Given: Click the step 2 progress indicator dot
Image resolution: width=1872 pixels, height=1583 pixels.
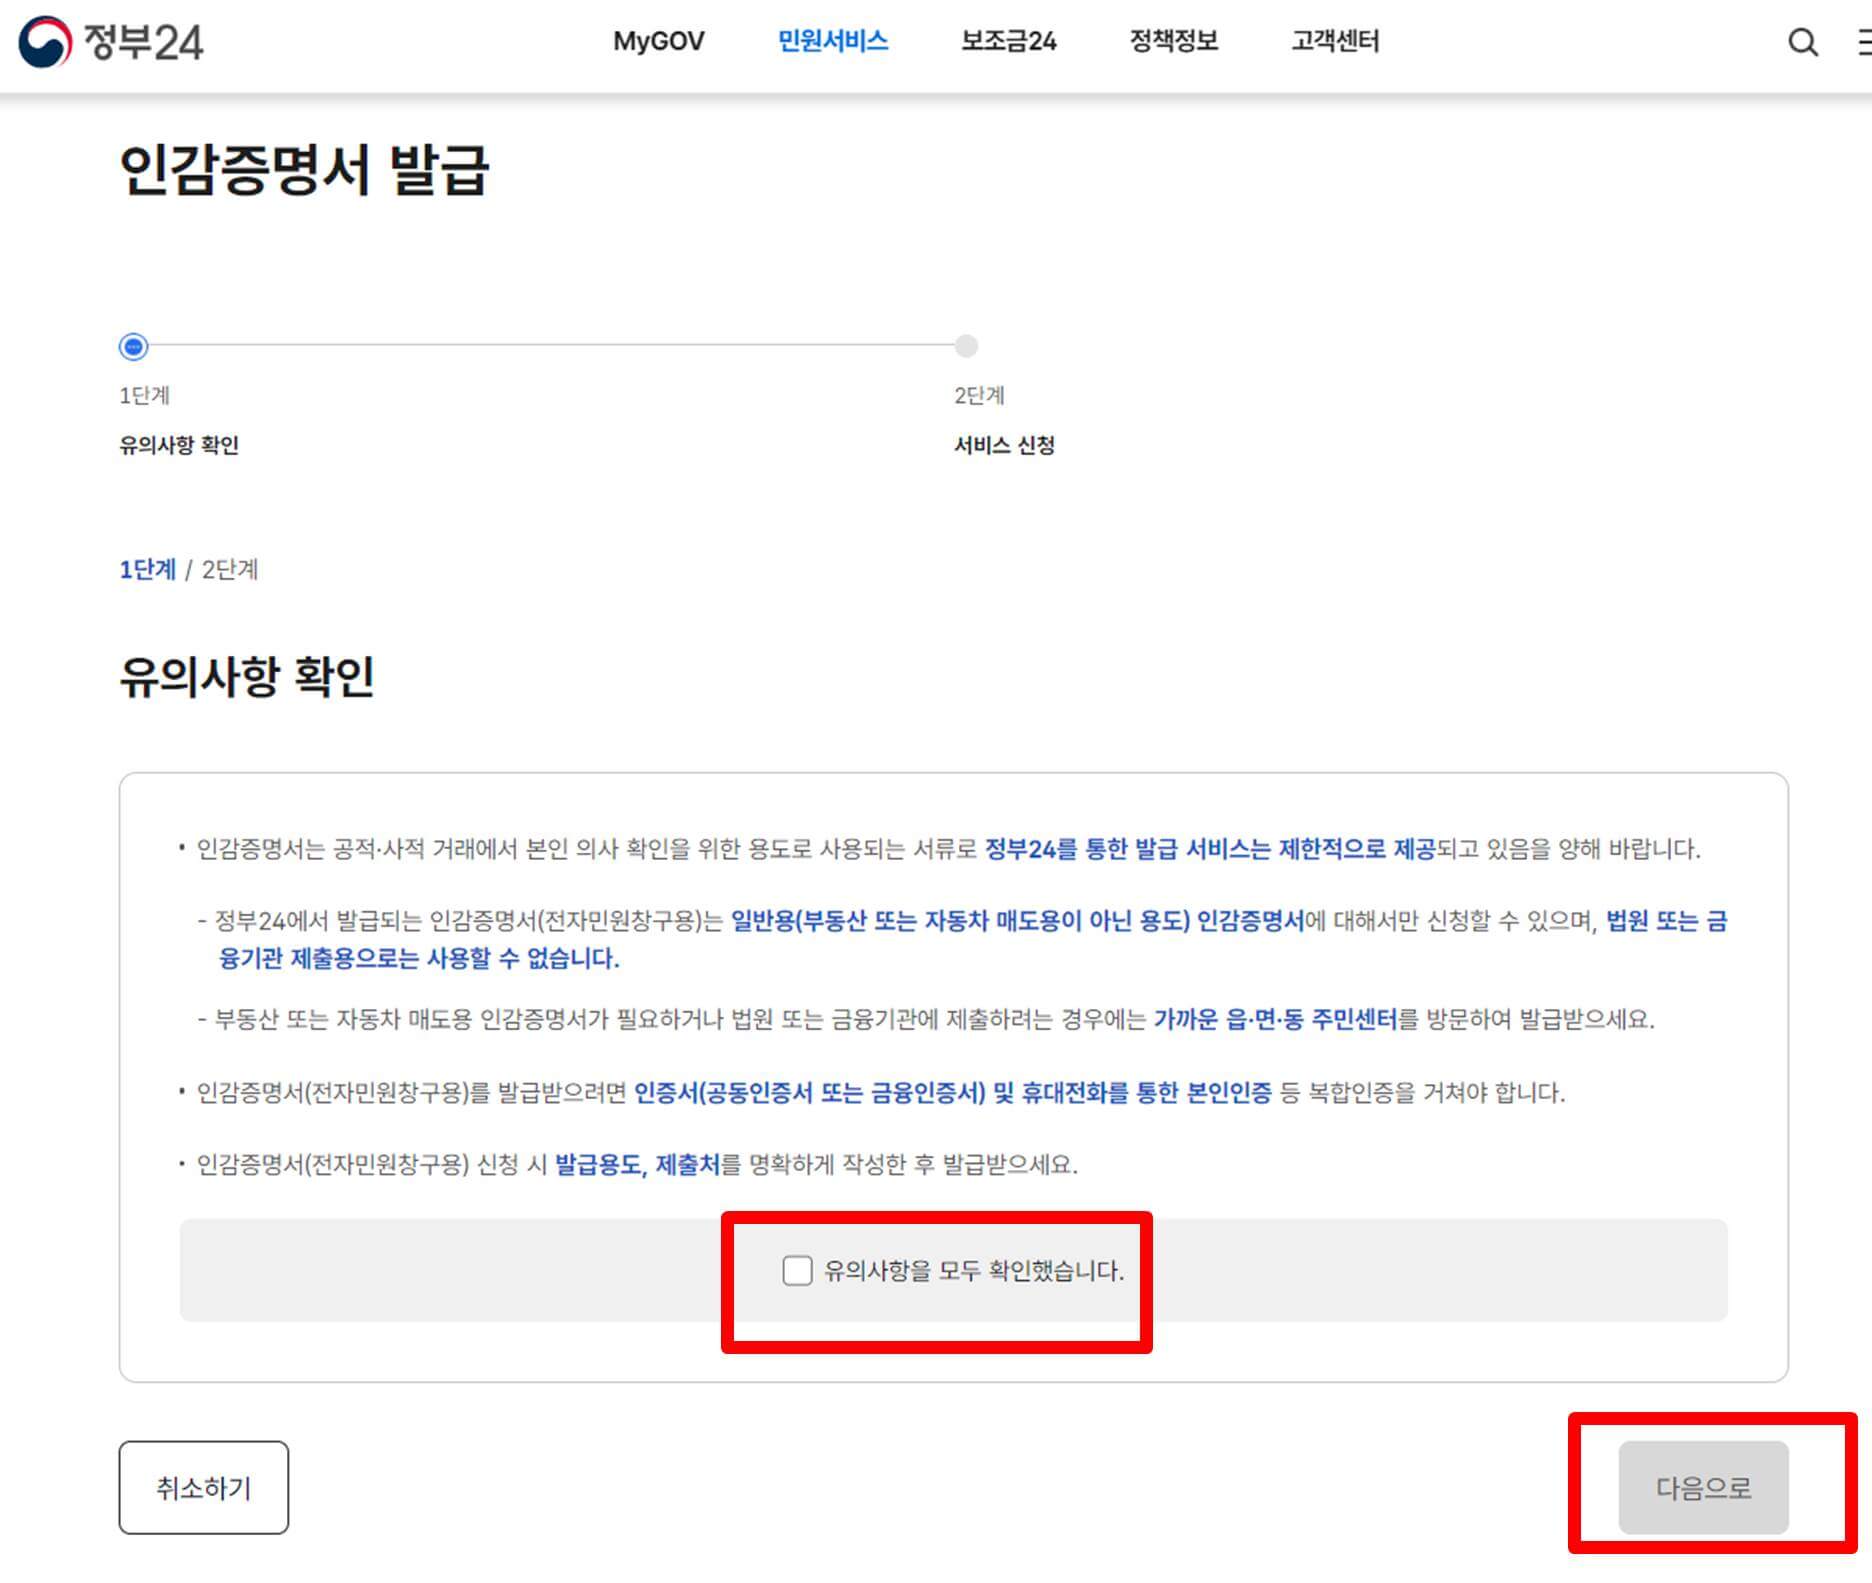Looking at the screenshot, I should point(965,347).
